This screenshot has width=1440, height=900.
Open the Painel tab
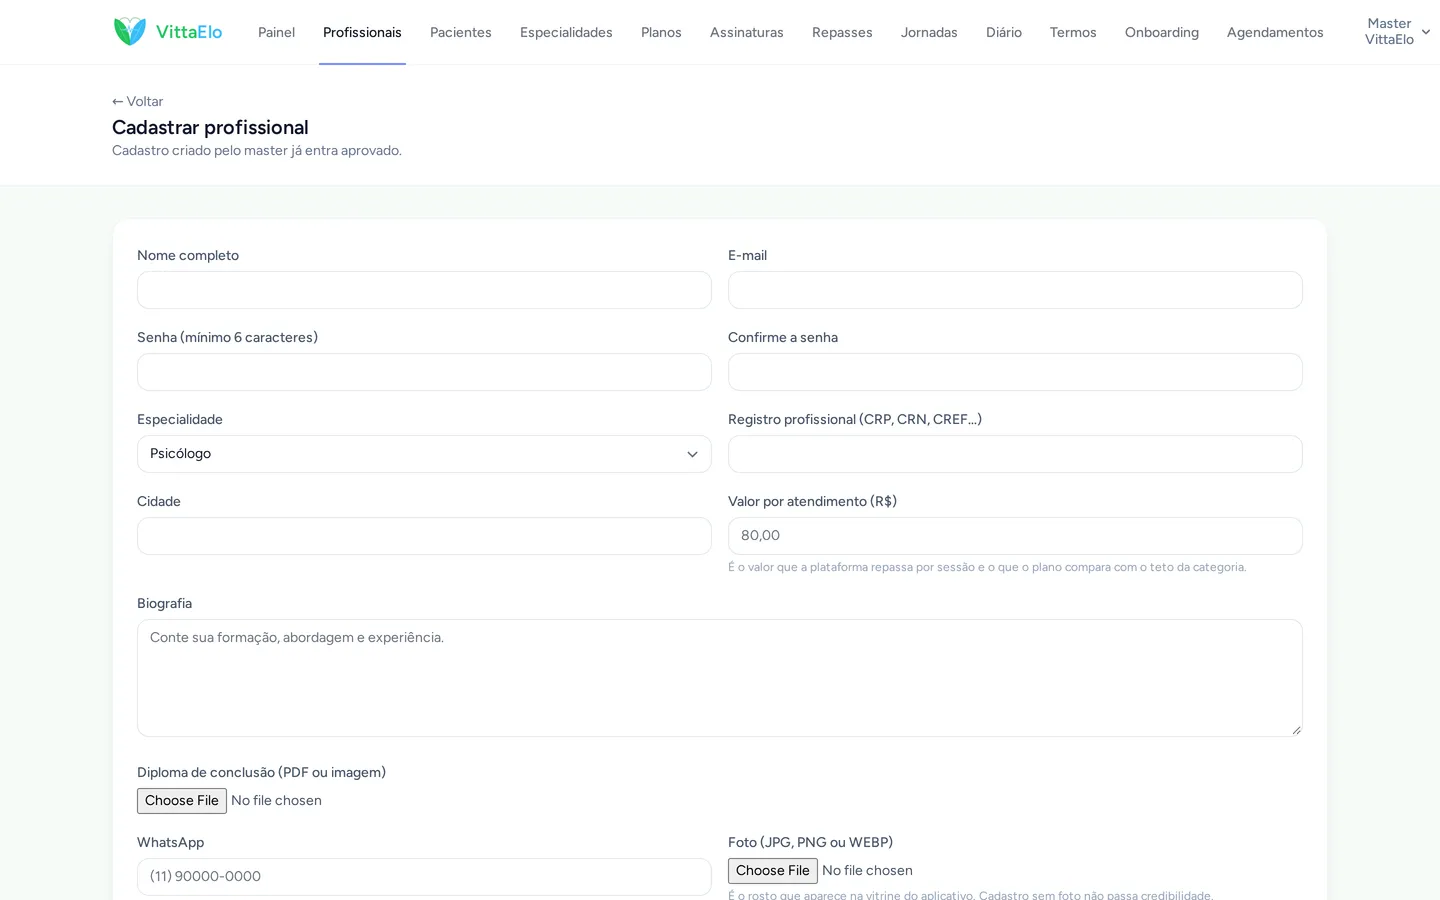(x=276, y=32)
